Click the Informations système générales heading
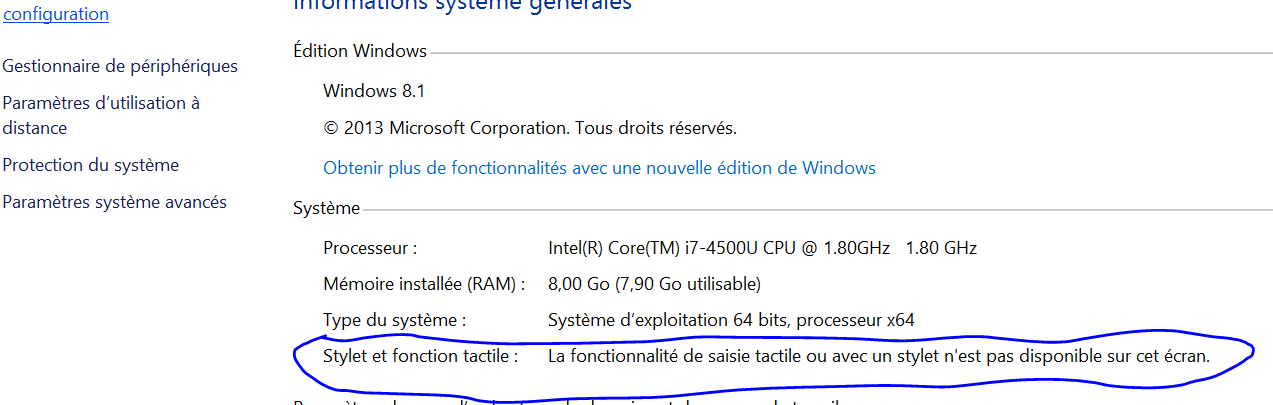The width and height of the screenshot is (1273, 405). (x=462, y=5)
